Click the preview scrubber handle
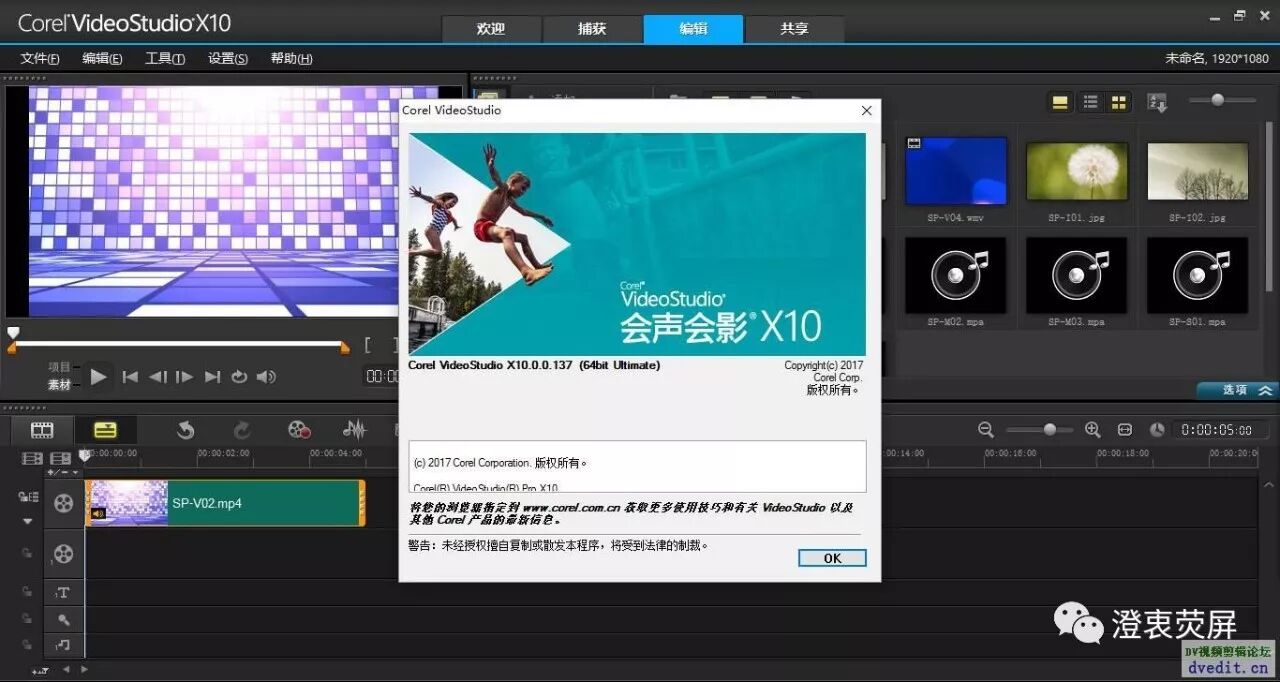The width and height of the screenshot is (1280, 682). click(13, 333)
